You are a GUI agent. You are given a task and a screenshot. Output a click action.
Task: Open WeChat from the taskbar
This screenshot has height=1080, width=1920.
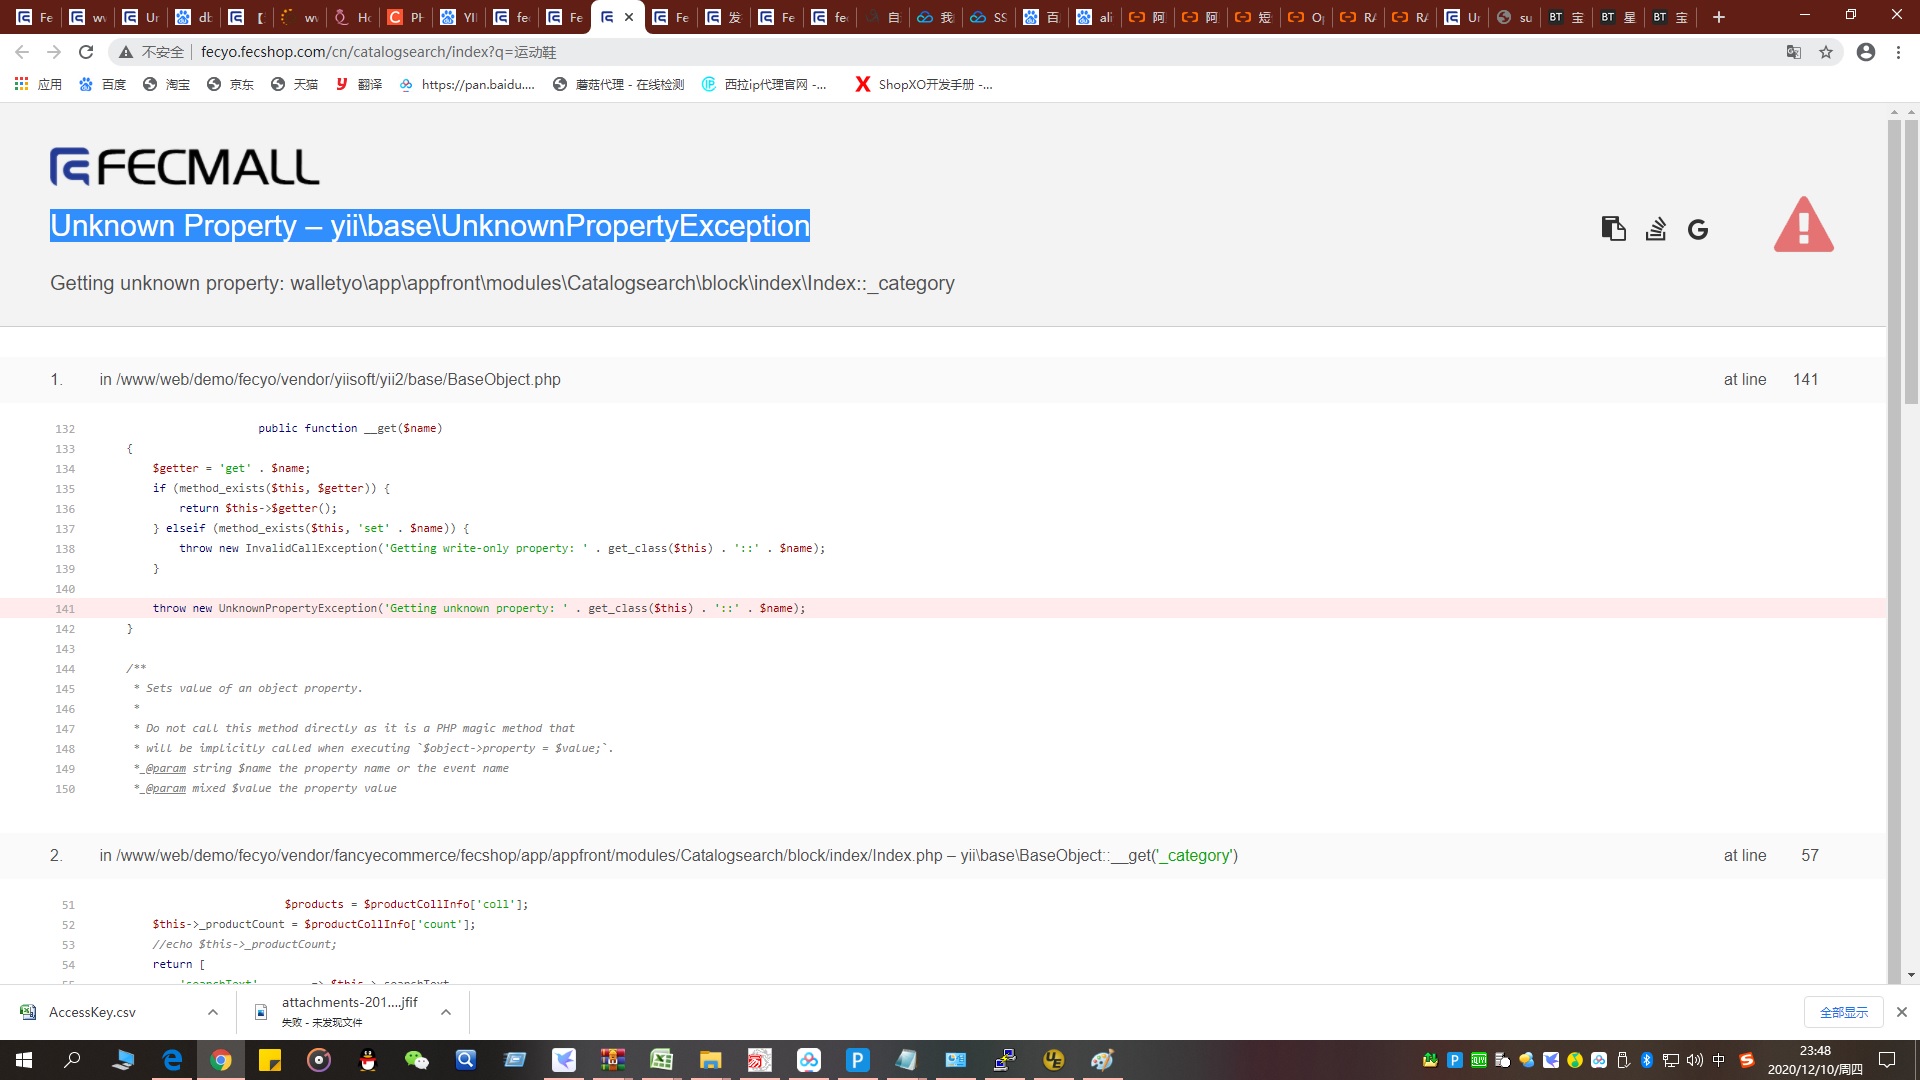pyautogui.click(x=416, y=1060)
